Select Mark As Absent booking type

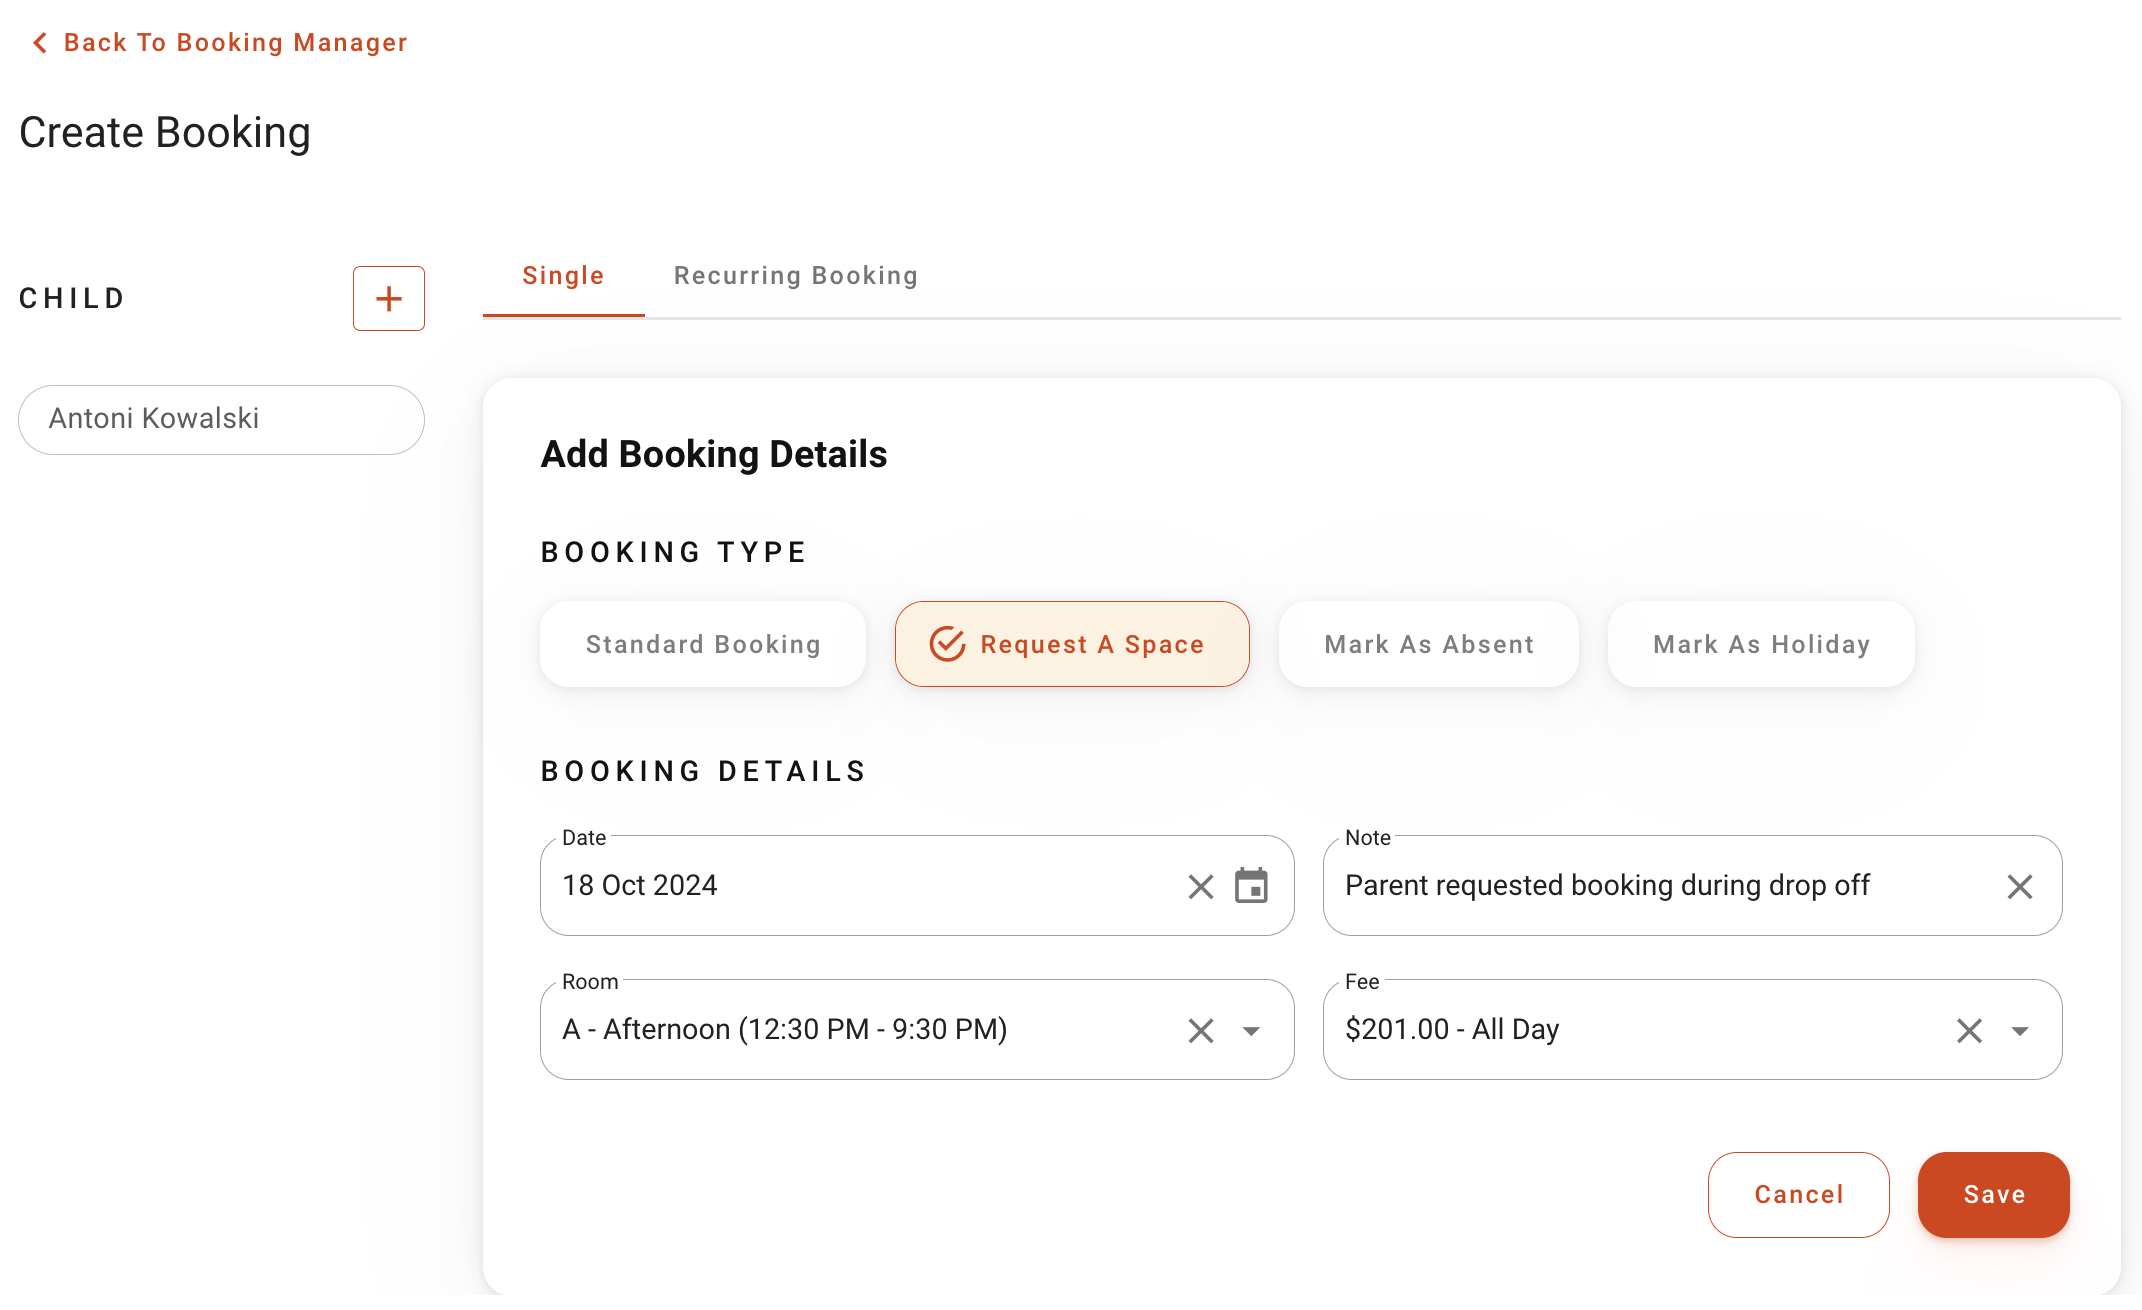pyautogui.click(x=1428, y=644)
